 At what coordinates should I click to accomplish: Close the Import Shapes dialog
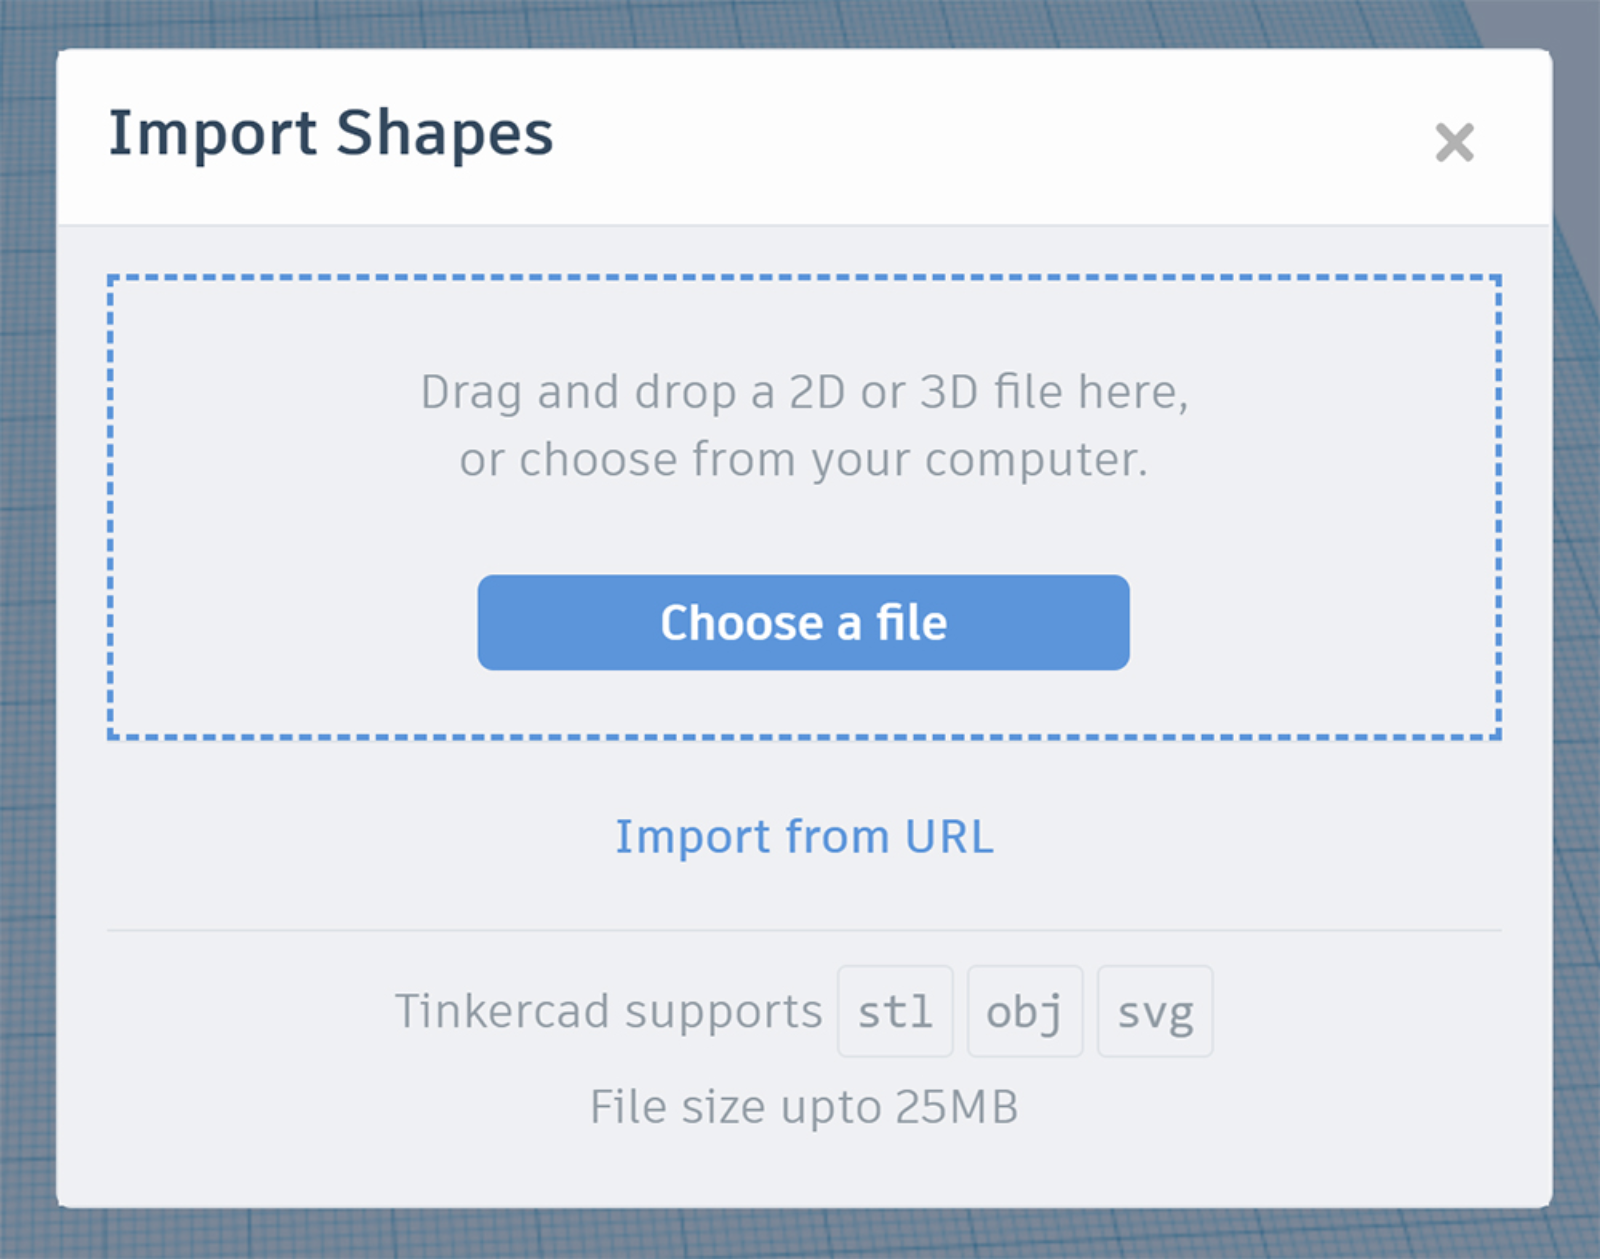pyautogui.click(x=1454, y=142)
